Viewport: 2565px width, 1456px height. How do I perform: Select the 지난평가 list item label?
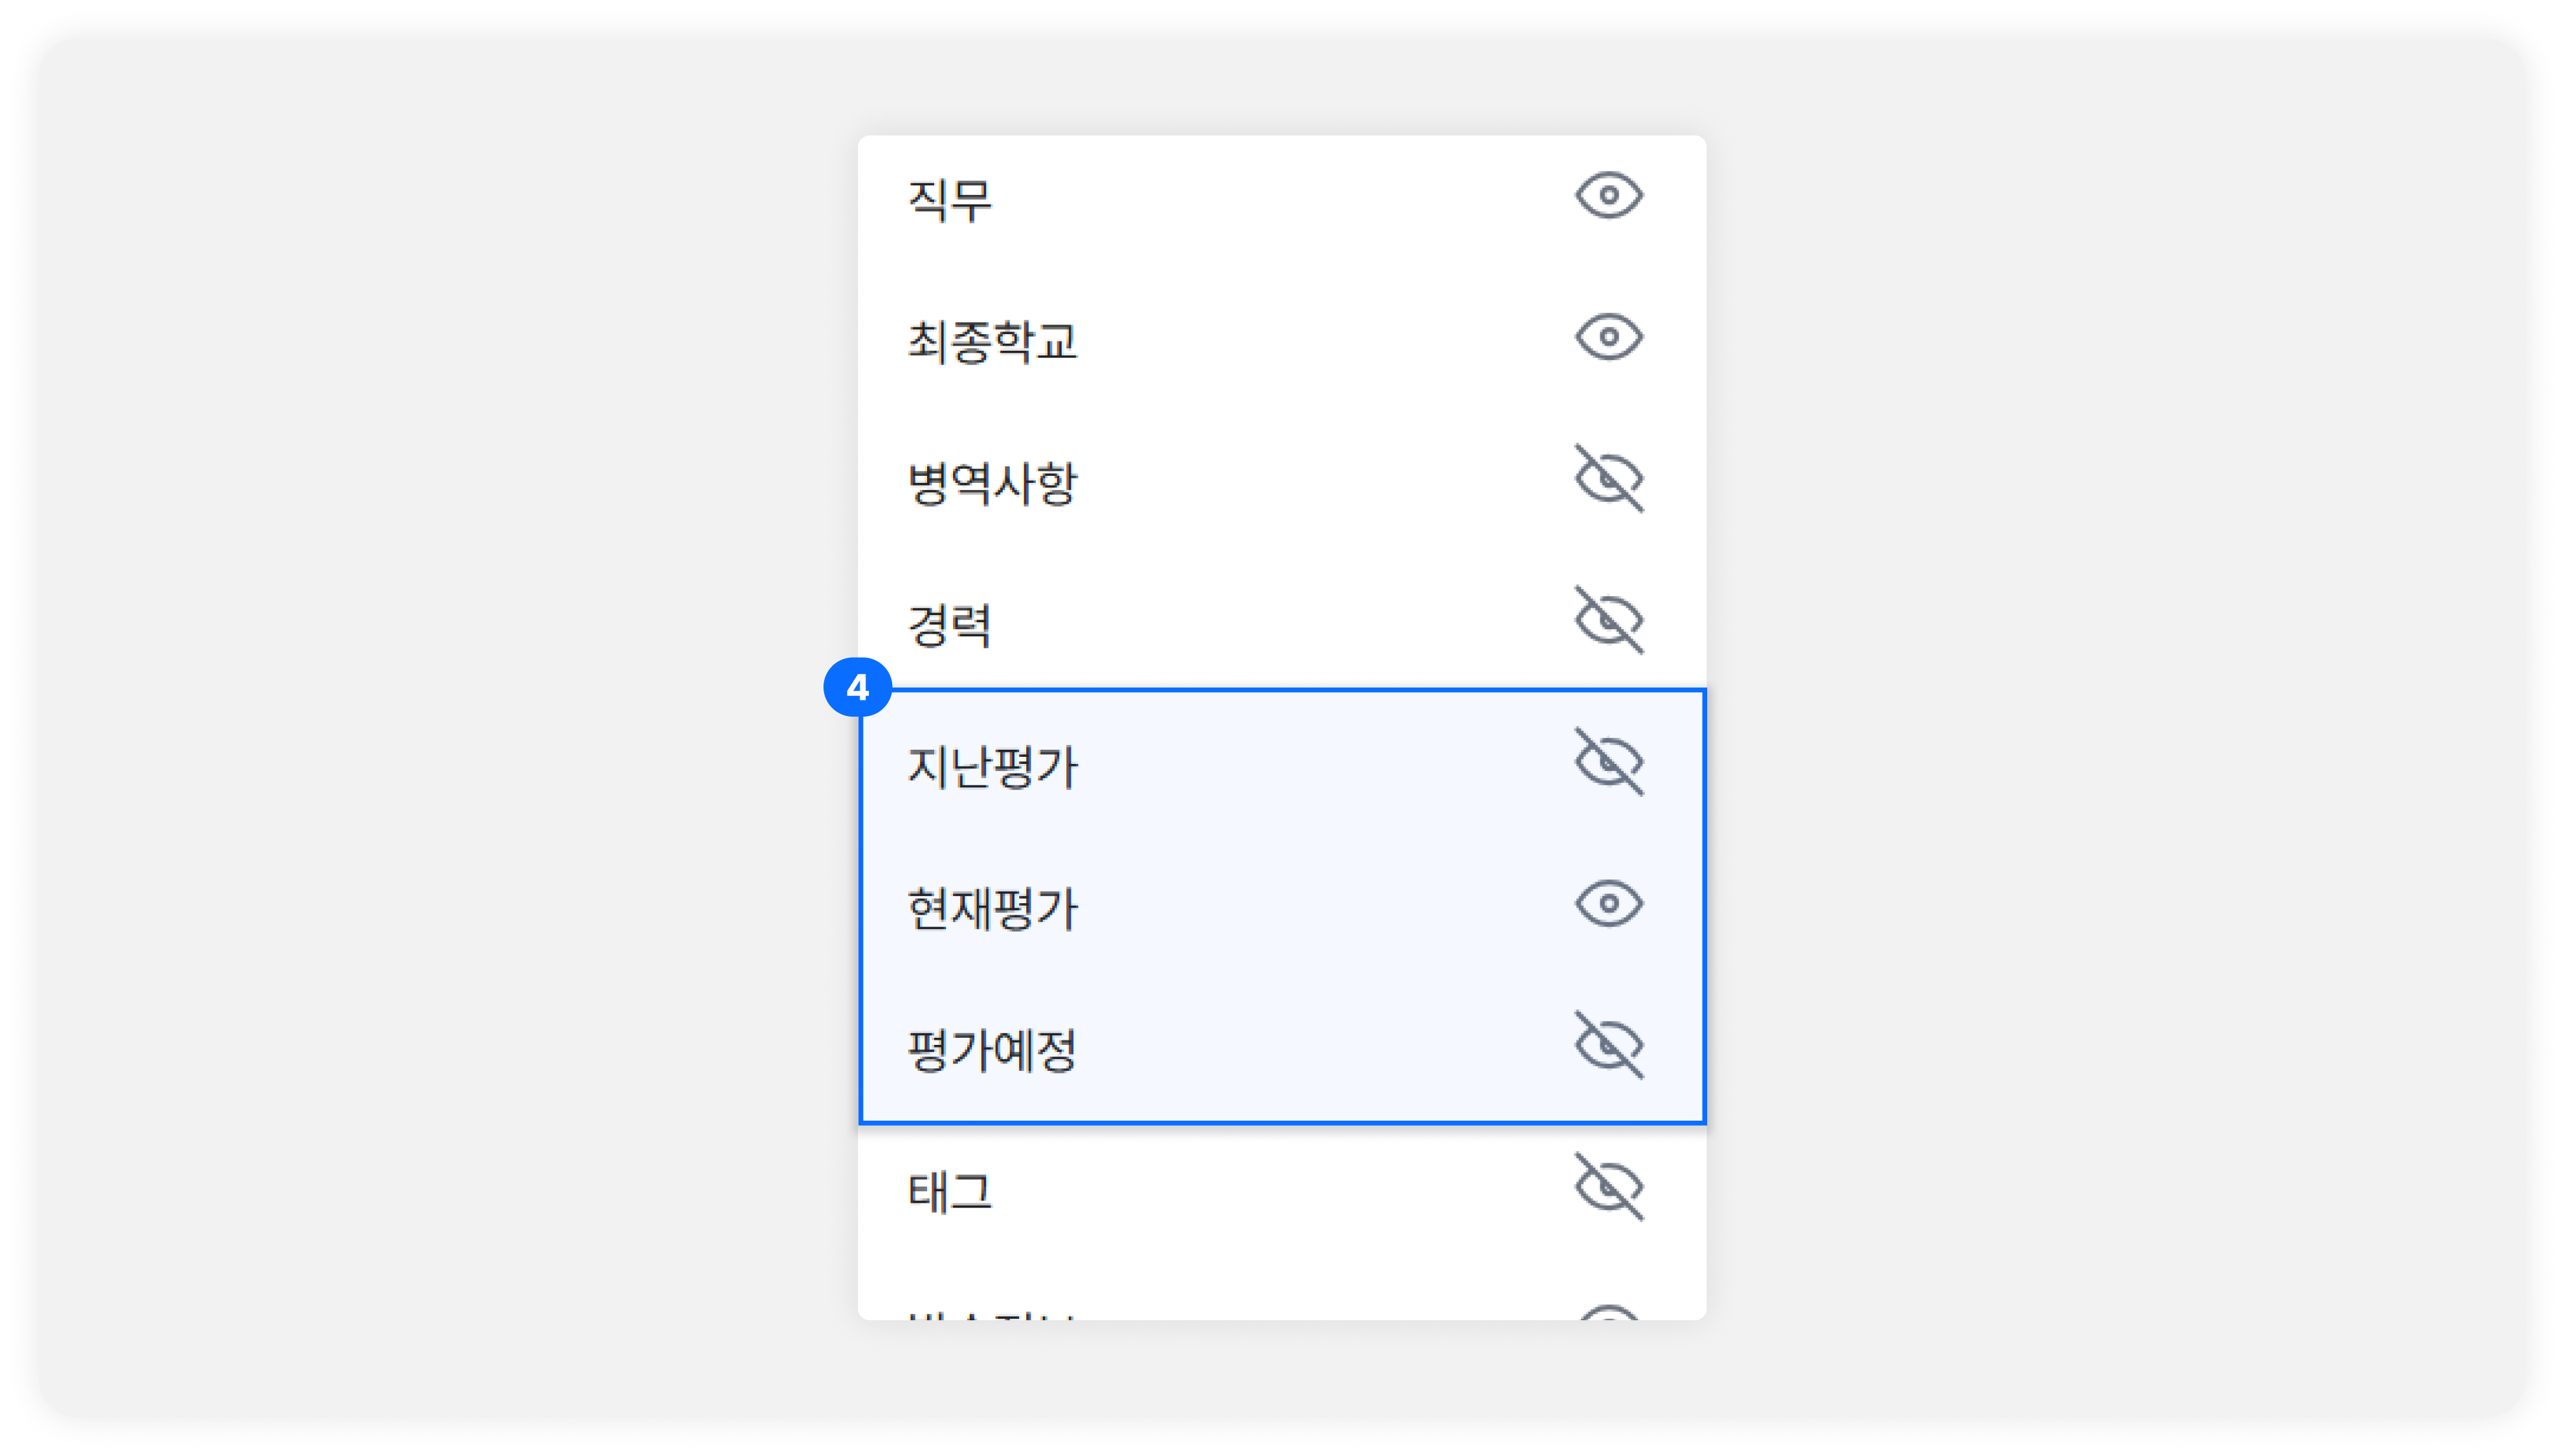(992, 767)
